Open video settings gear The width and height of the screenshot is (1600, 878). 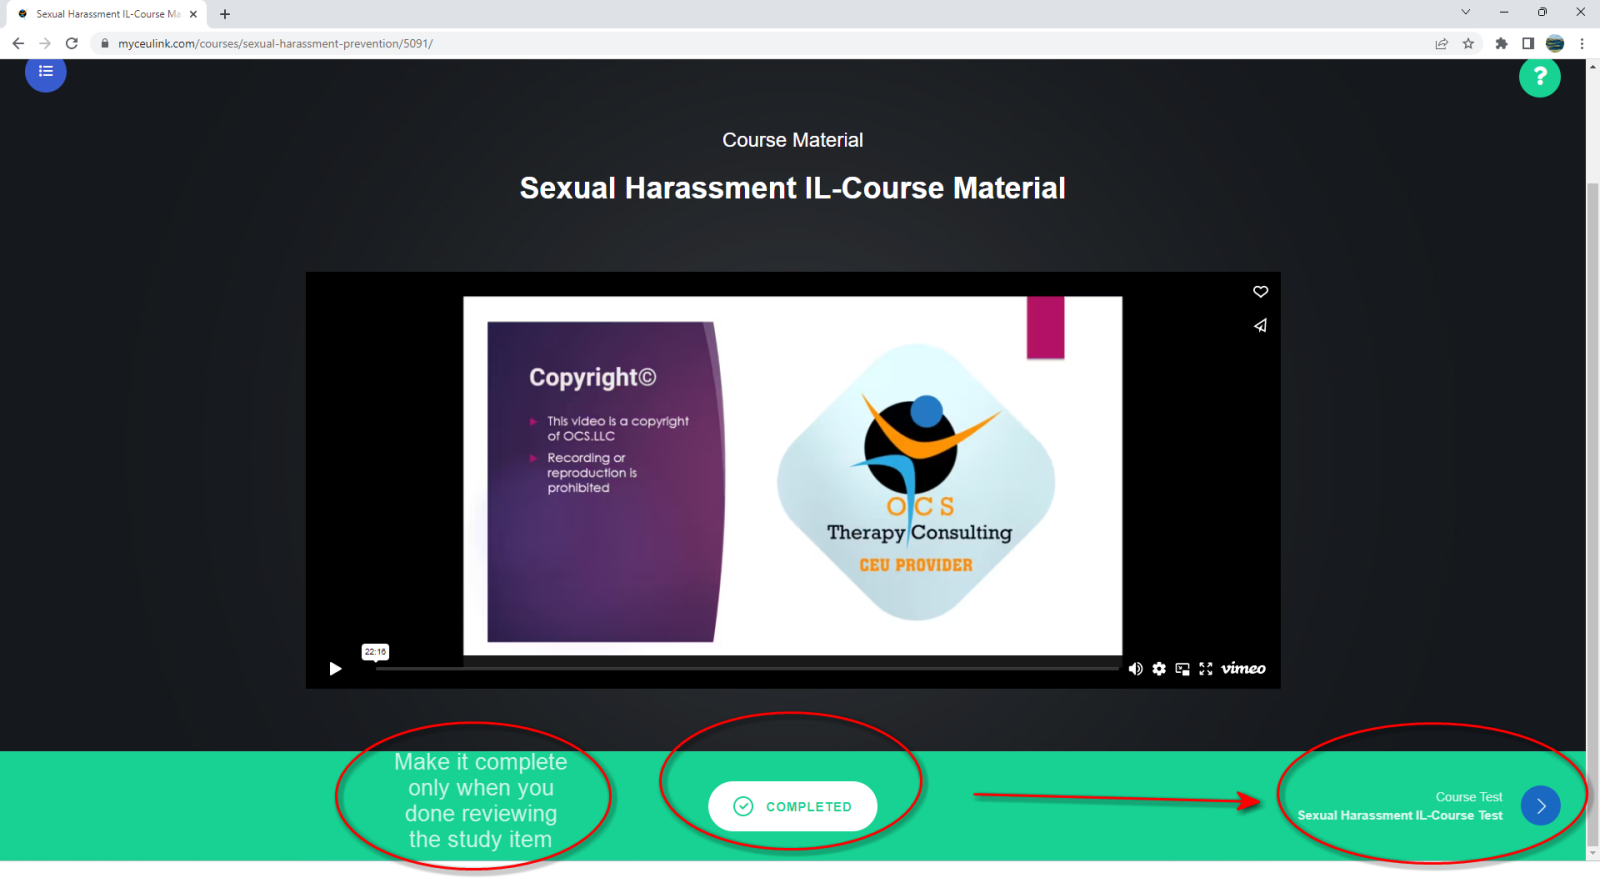coord(1159,669)
